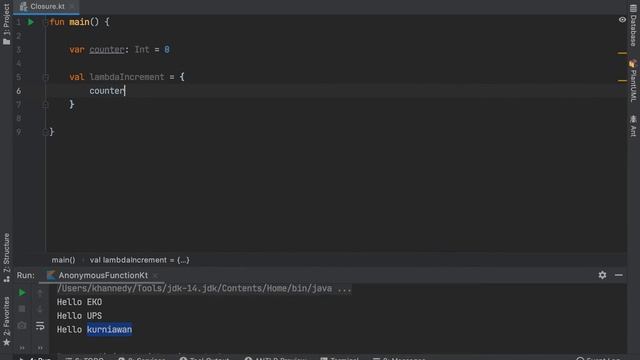The height and width of the screenshot is (360, 640).
Task: Click the camera Dump Threads icon
Action: pyautogui.click(x=22, y=326)
